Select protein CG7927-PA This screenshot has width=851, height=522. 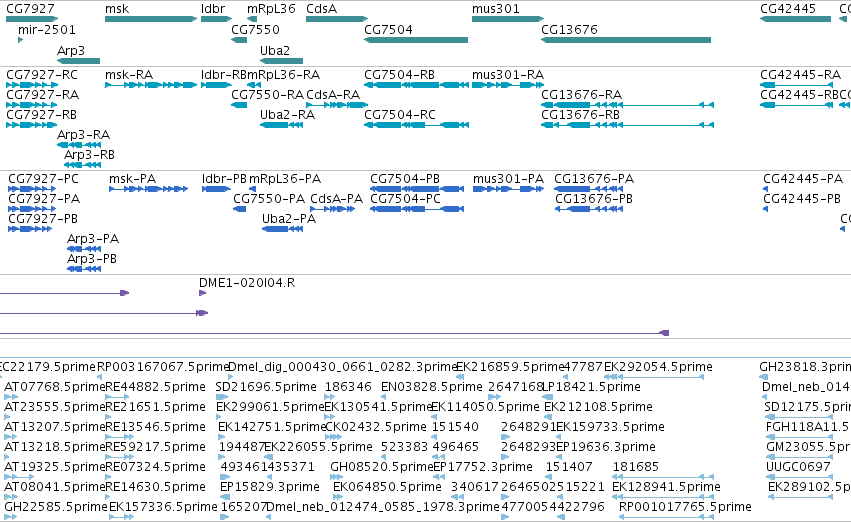pyautogui.click(x=44, y=199)
